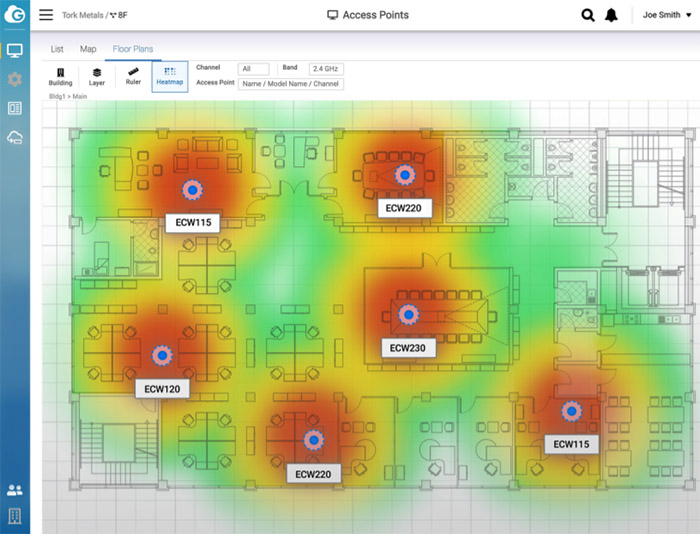Open the Joe Smith account dropdown
Viewport: 700px width, 534px height.
point(667,15)
